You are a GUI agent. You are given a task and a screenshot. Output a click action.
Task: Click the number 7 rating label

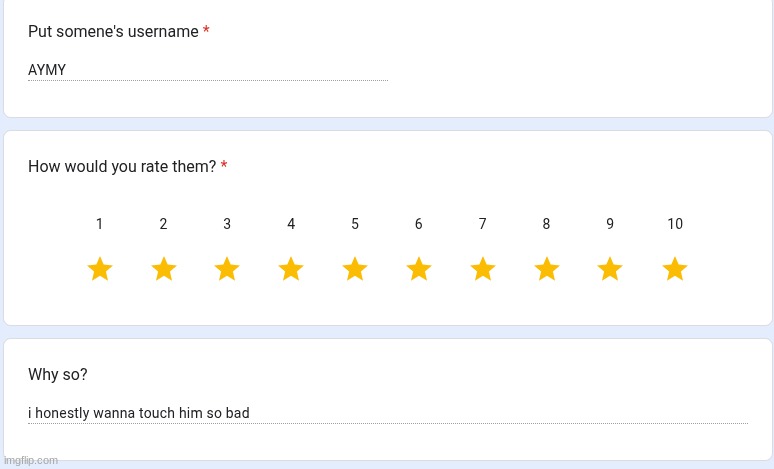[483, 224]
